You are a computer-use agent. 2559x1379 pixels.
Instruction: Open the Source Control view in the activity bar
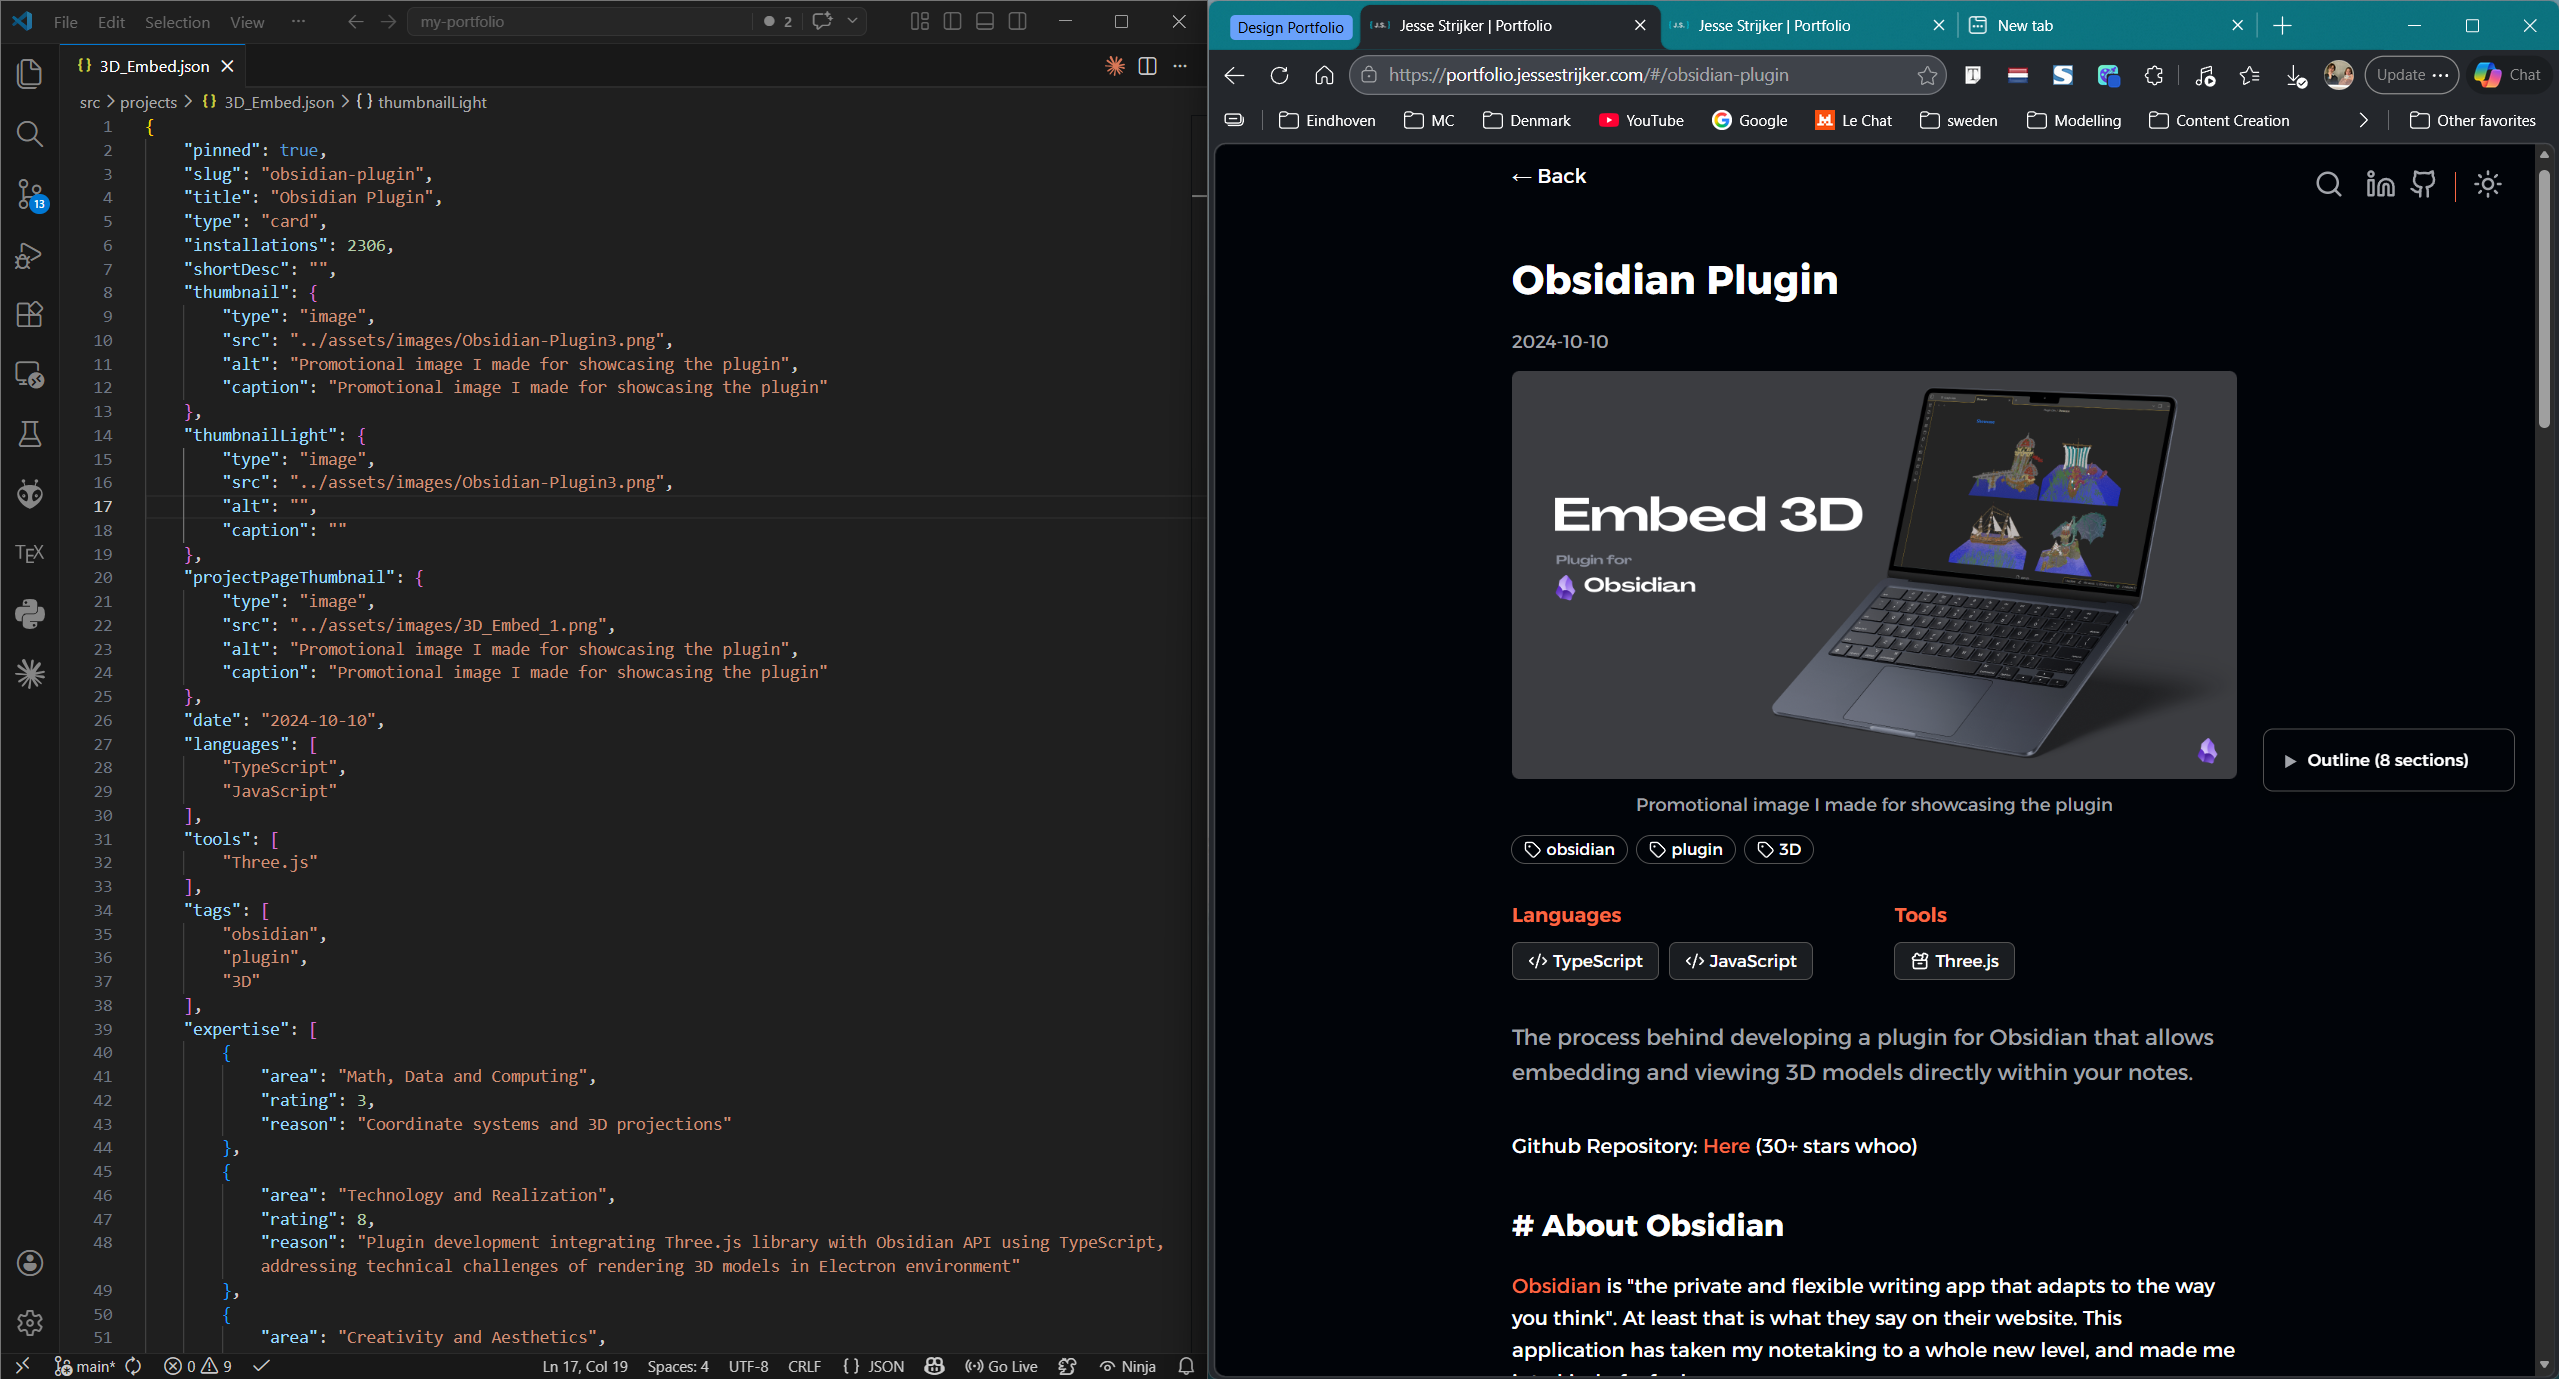30,194
